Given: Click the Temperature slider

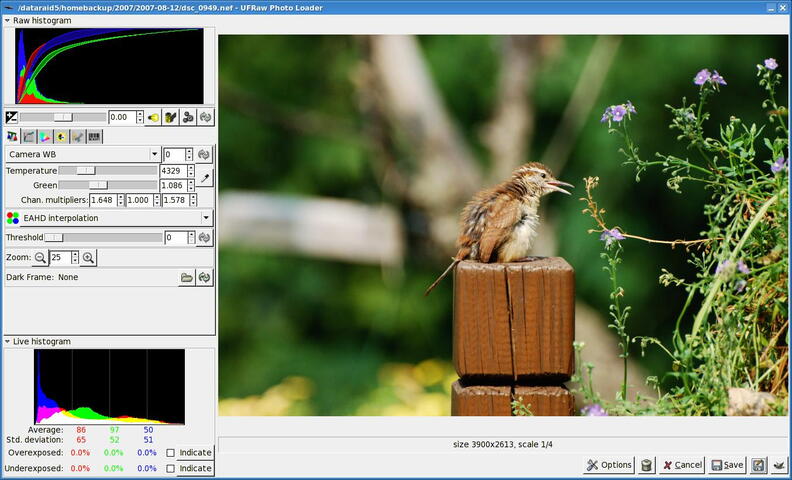Looking at the screenshot, I should (x=108, y=171).
